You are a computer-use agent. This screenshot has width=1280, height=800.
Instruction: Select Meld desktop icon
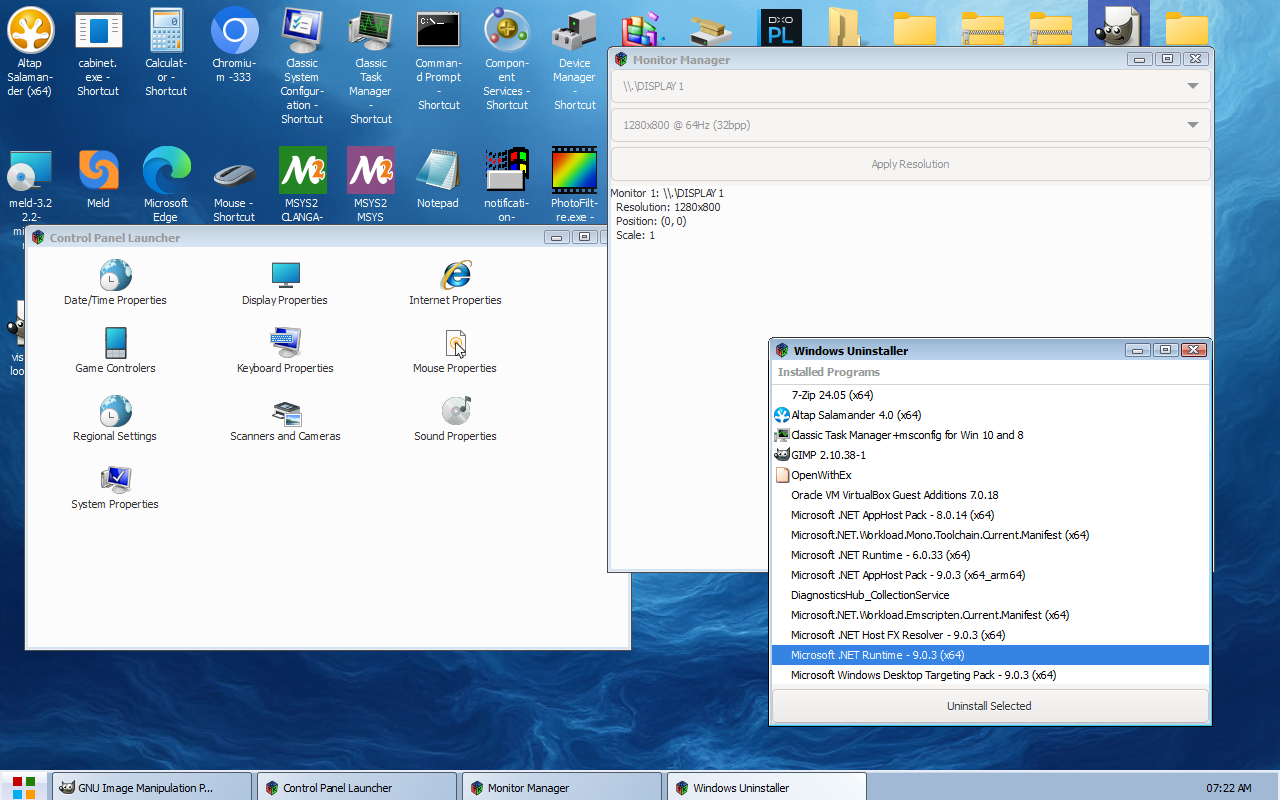pyautogui.click(x=98, y=178)
